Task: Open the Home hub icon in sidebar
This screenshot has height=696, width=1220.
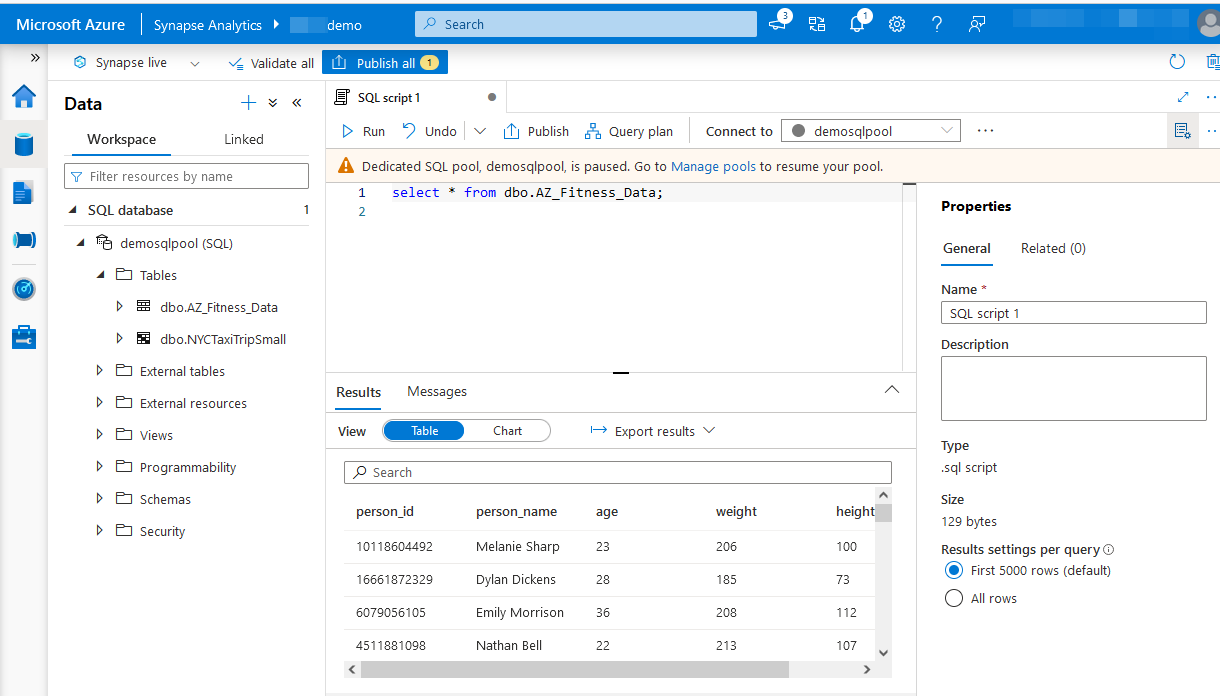Action: point(24,97)
